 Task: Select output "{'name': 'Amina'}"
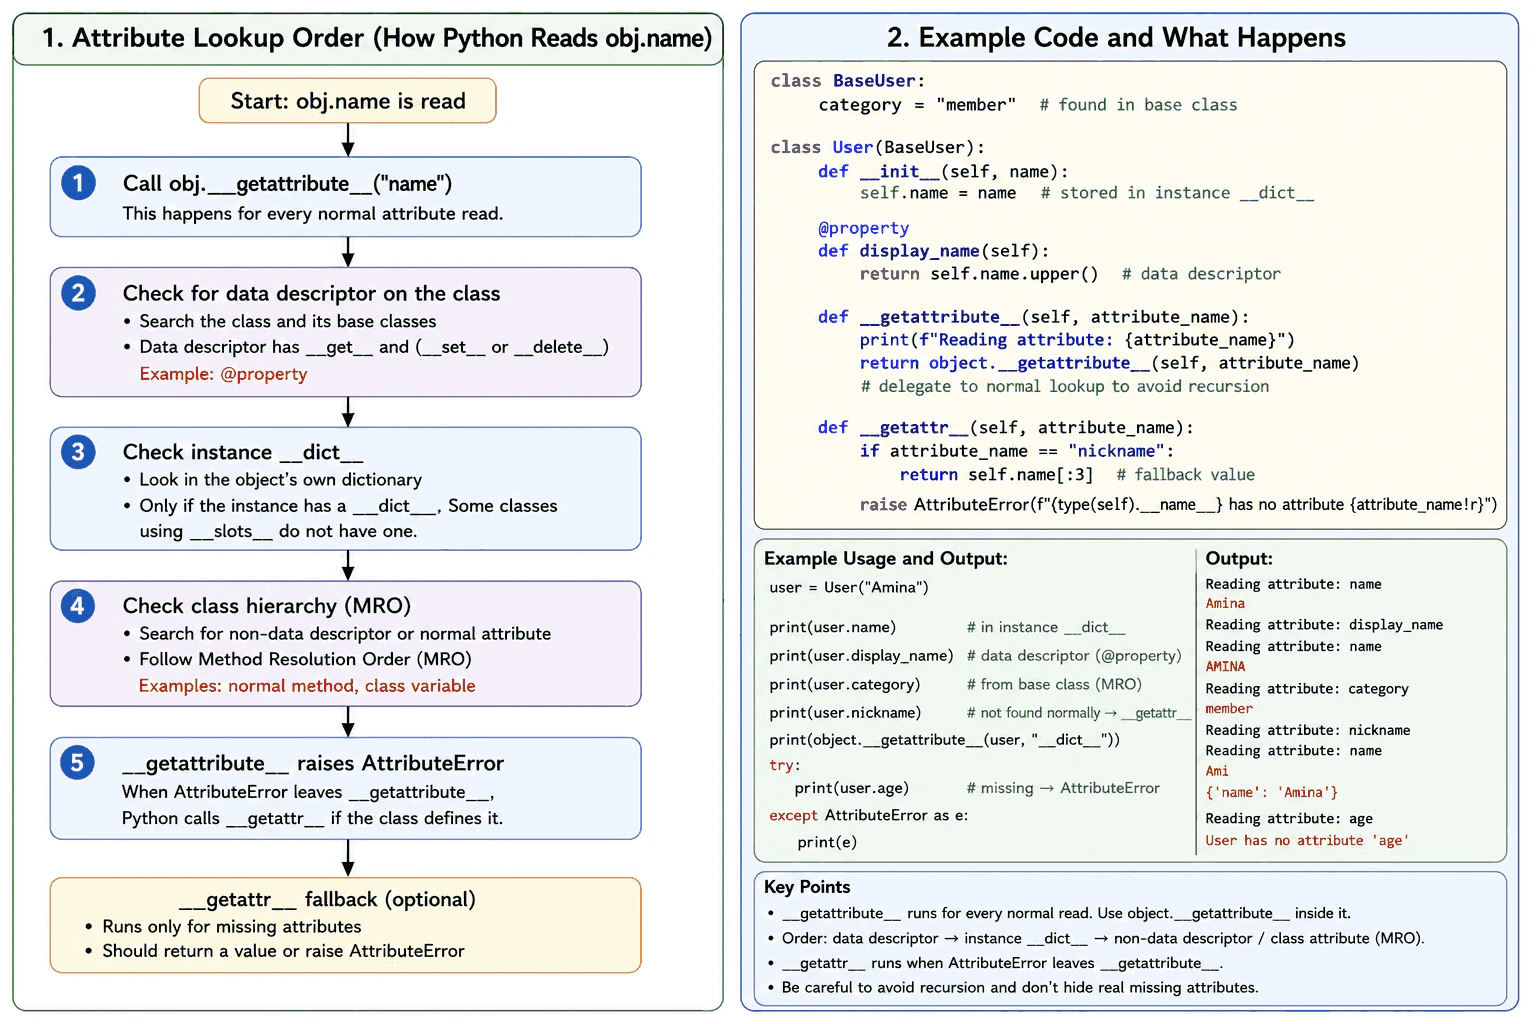pyautogui.click(x=1271, y=793)
